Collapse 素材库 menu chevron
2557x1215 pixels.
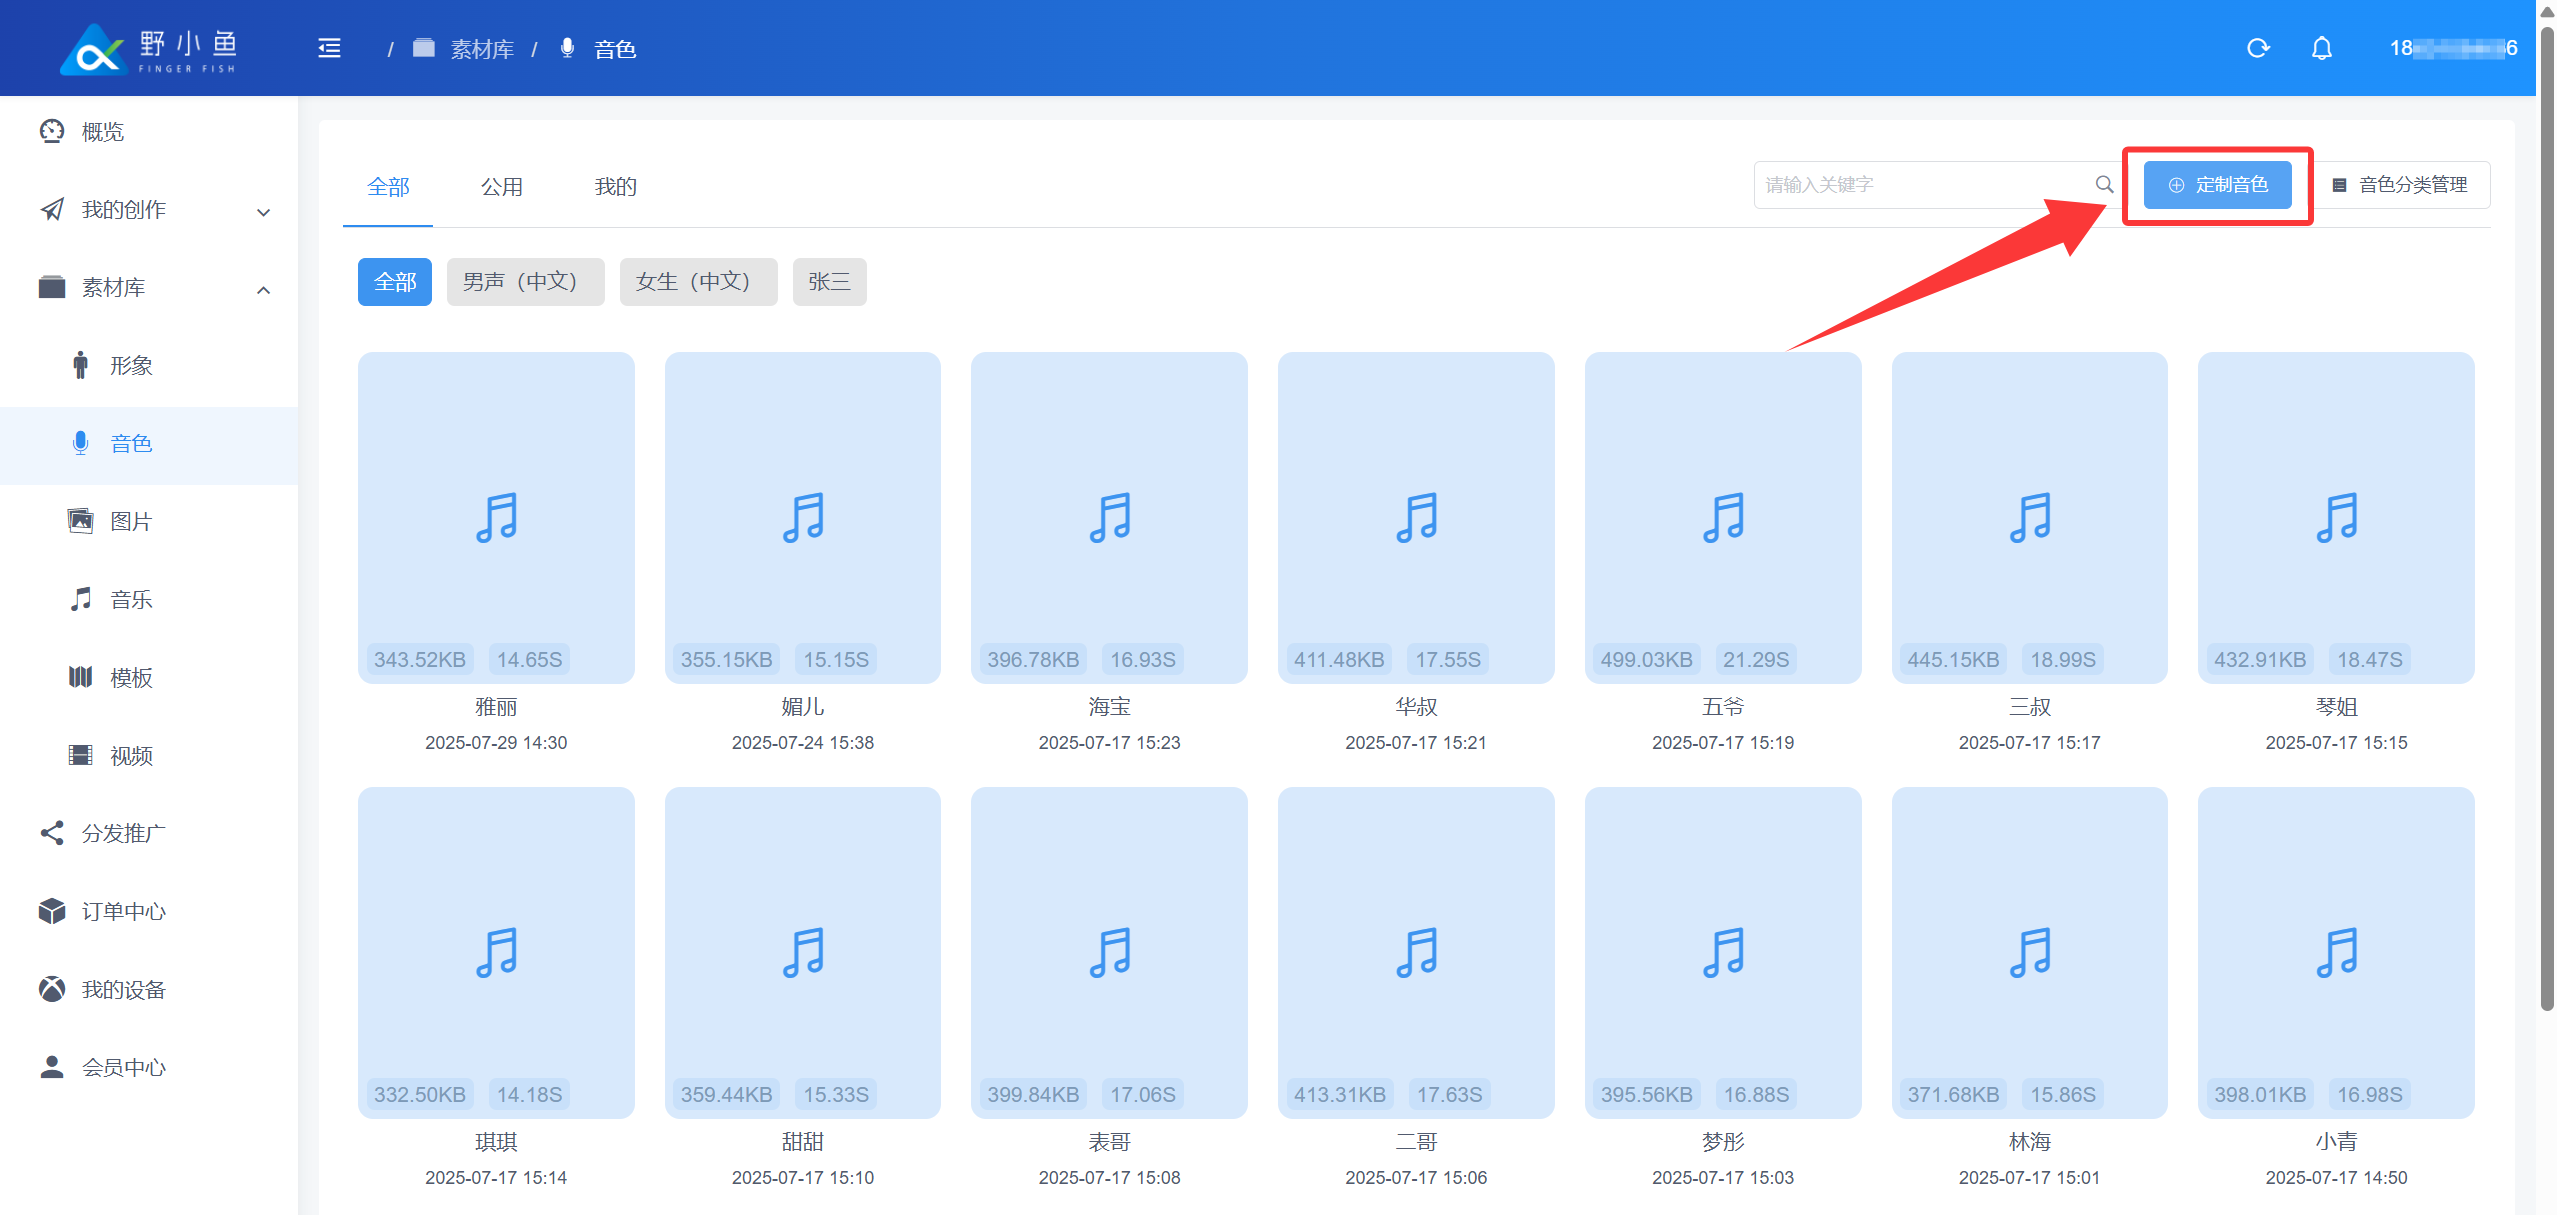(263, 290)
